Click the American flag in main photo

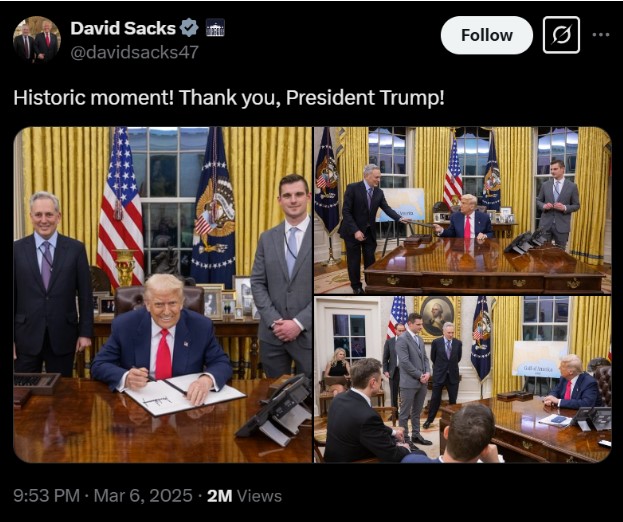[x=120, y=207]
